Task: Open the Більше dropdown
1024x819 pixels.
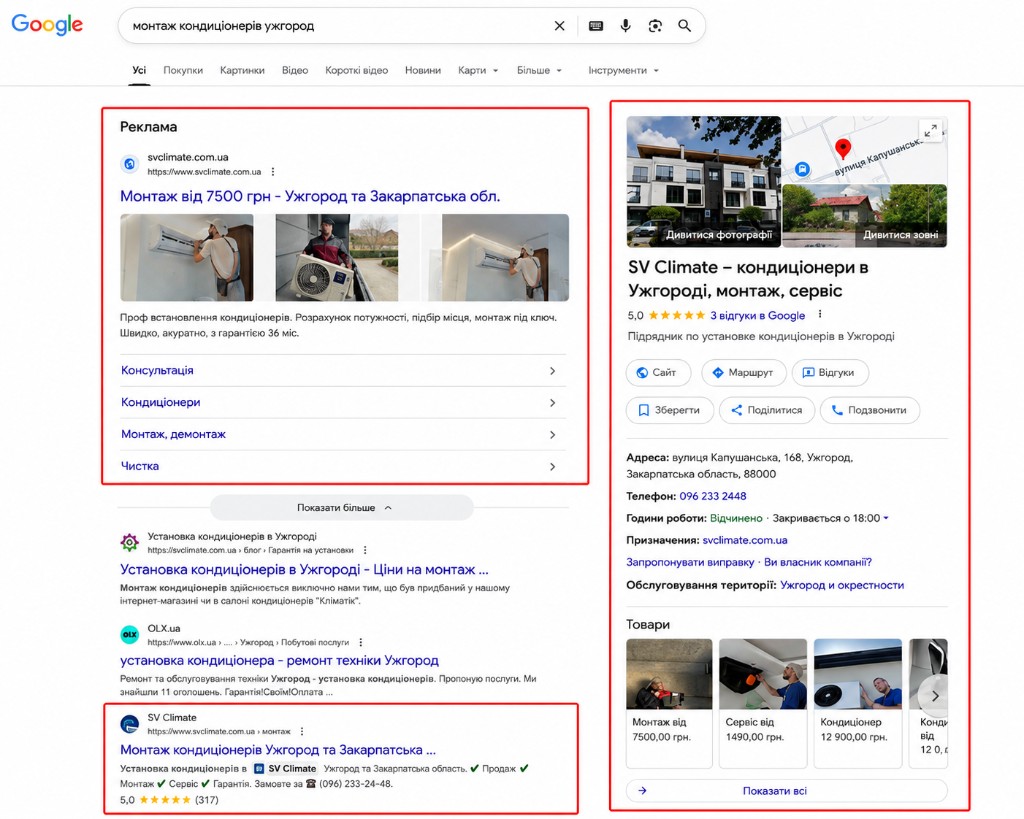Action: (x=539, y=71)
